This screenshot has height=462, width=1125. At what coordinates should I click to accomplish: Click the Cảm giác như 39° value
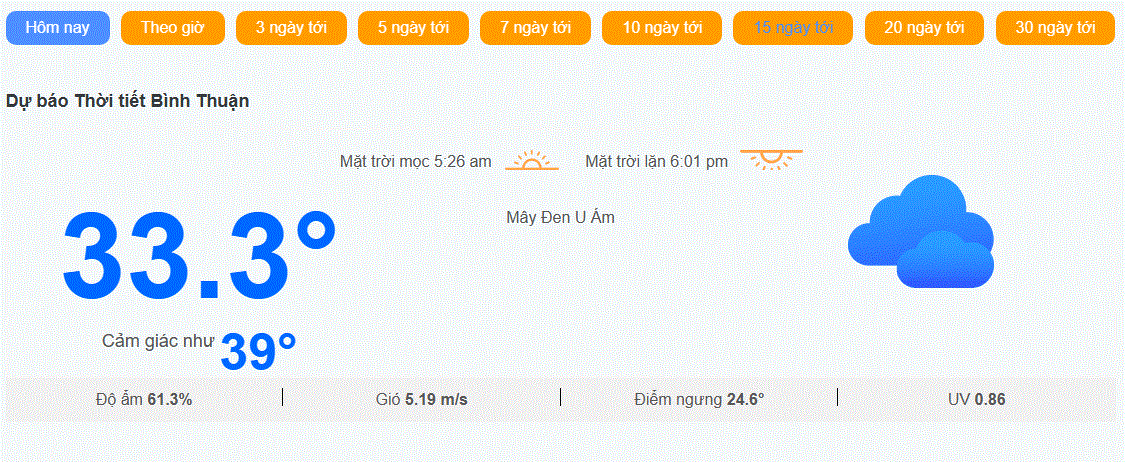point(259,351)
